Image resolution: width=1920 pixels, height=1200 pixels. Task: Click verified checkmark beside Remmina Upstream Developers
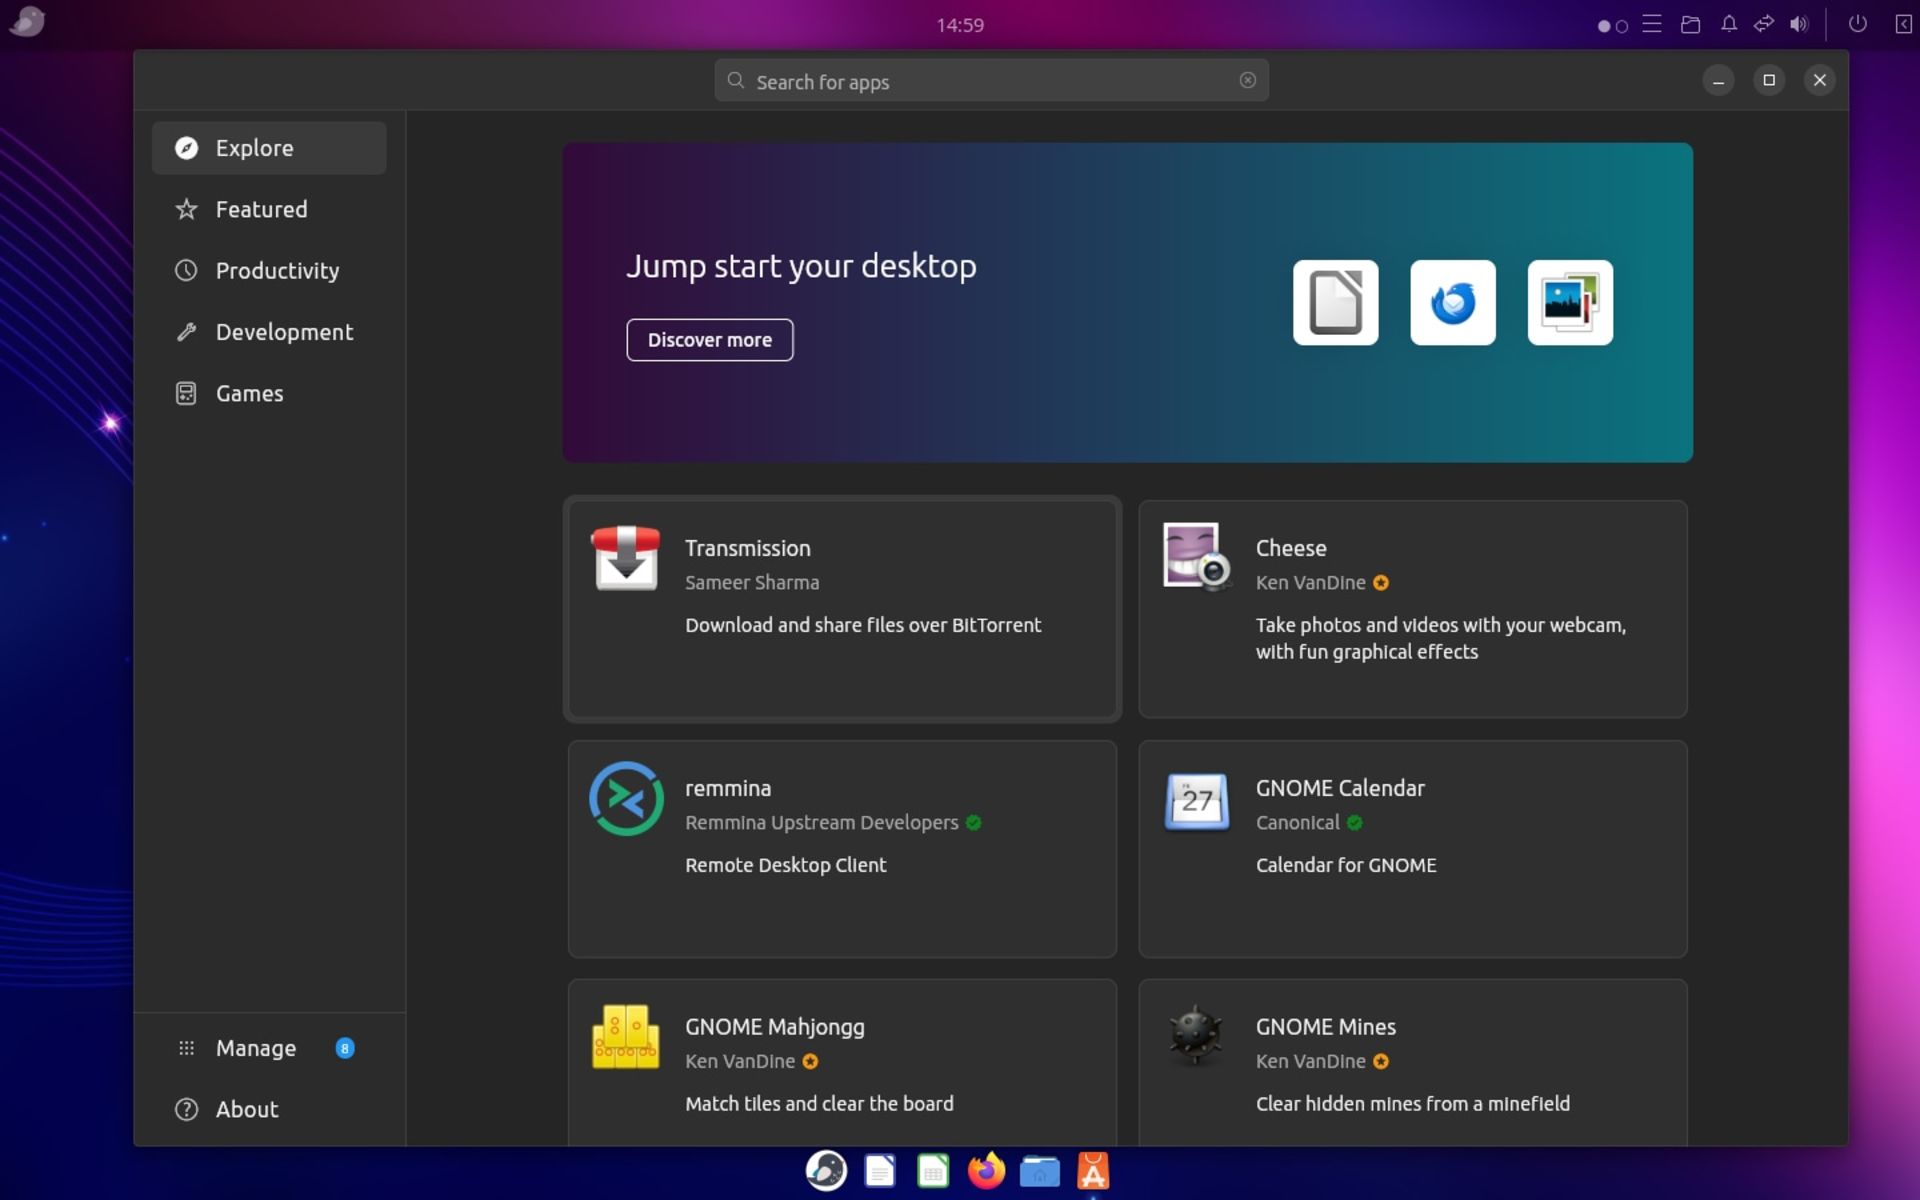coord(974,822)
